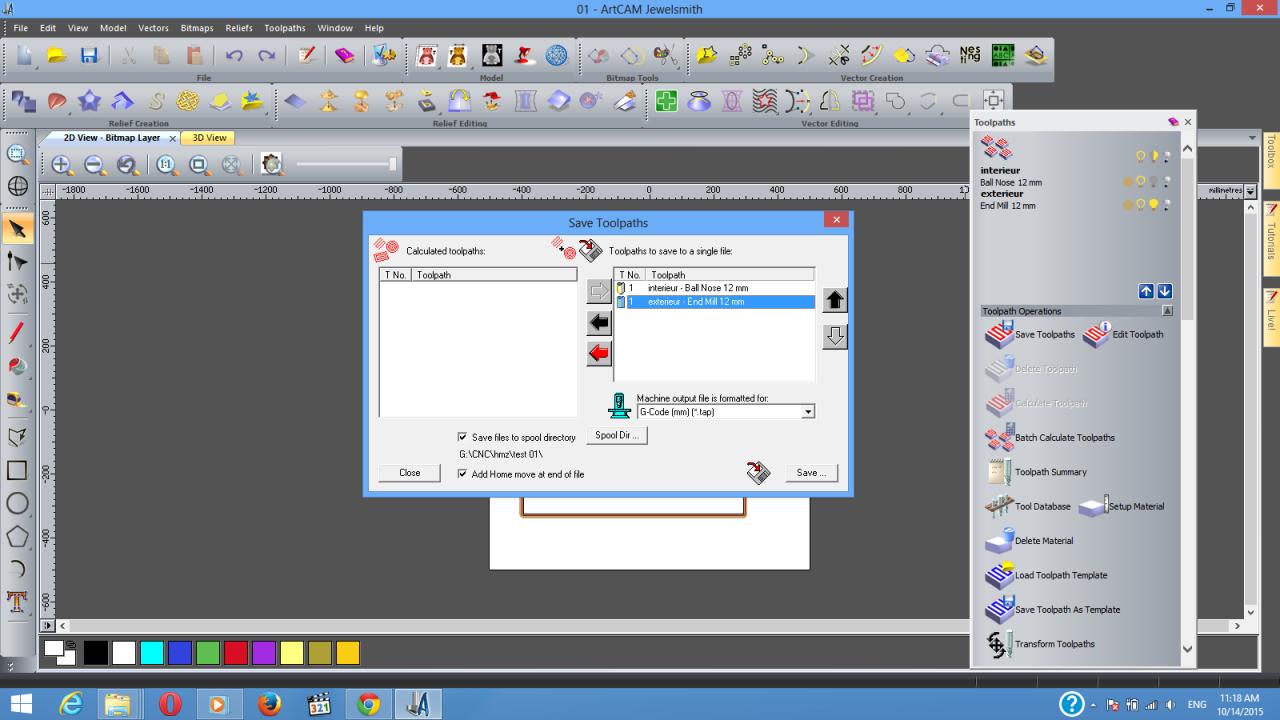This screenshot has width=1280, height=720.
Task: Open the millimetres ruler units dropdown
Action: click(1250, 190)
